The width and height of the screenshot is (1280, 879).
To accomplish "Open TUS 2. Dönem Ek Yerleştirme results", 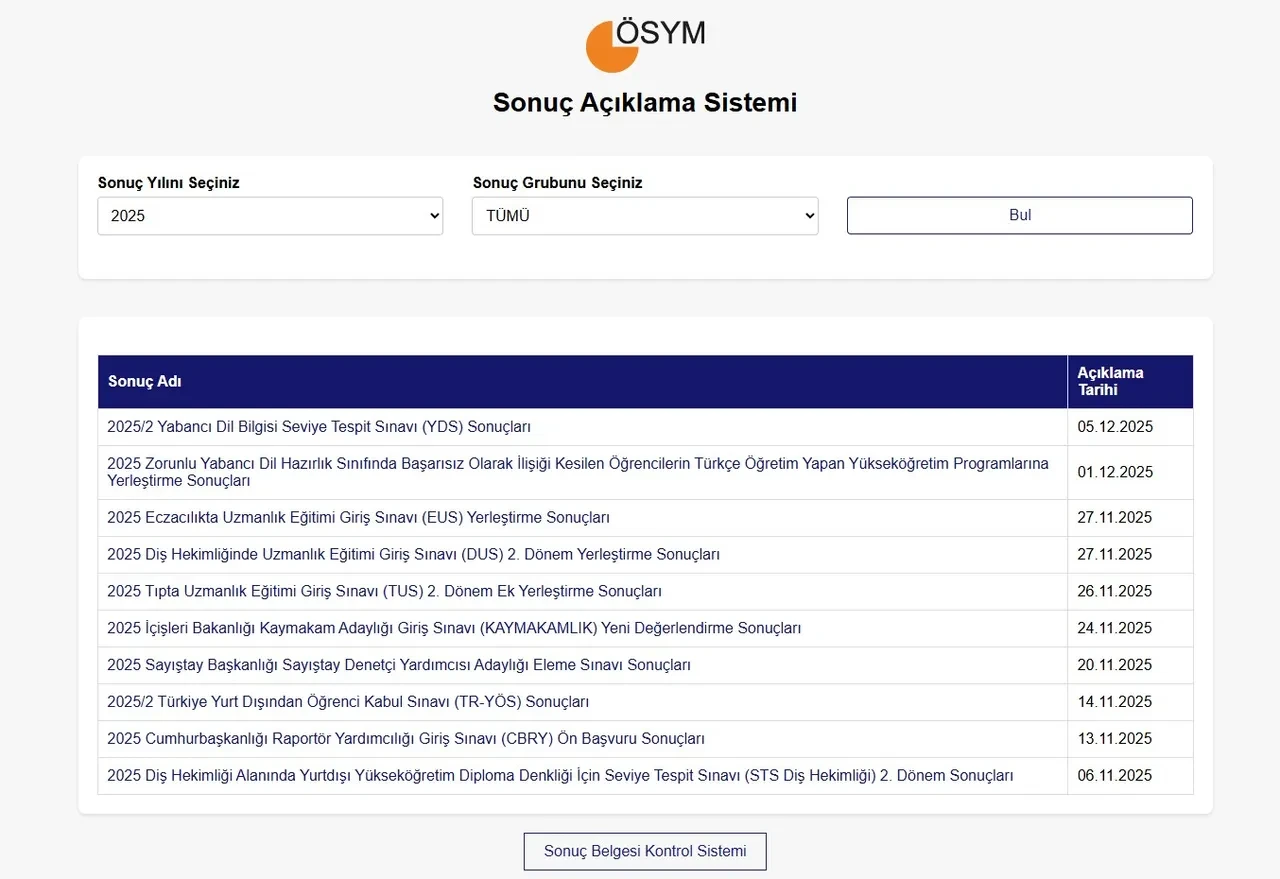I will (384, 592).
